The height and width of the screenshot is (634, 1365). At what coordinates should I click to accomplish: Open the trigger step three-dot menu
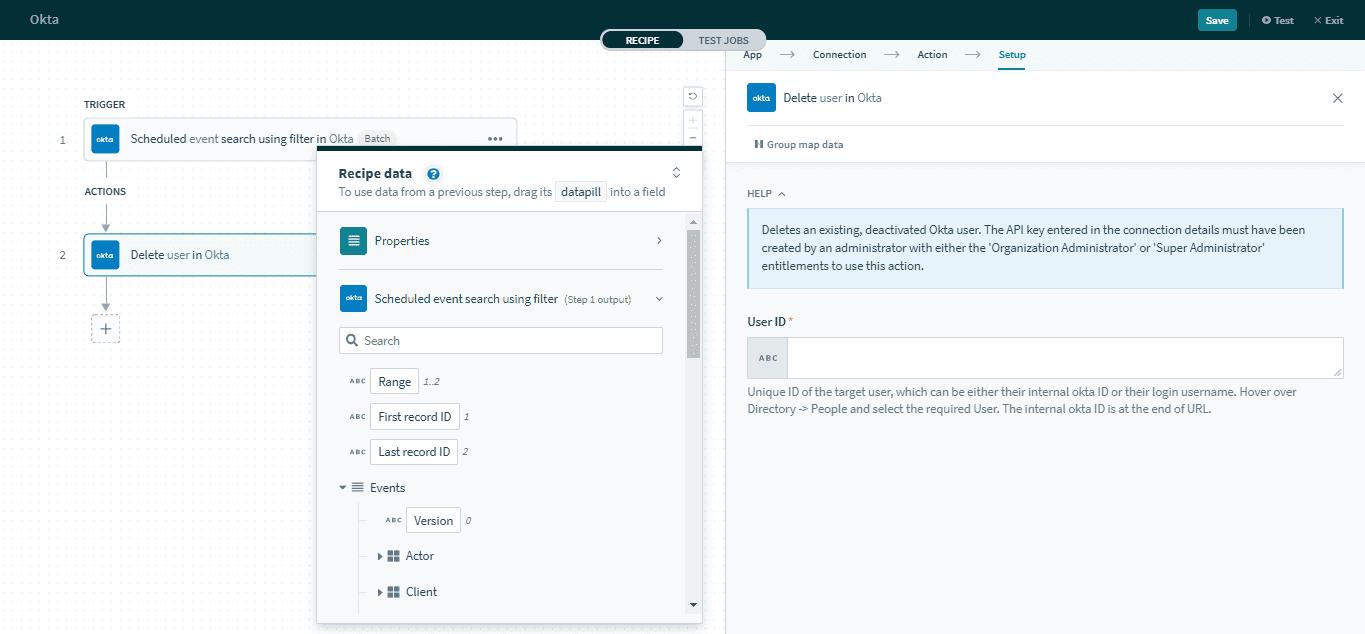[x=495, y=139]
